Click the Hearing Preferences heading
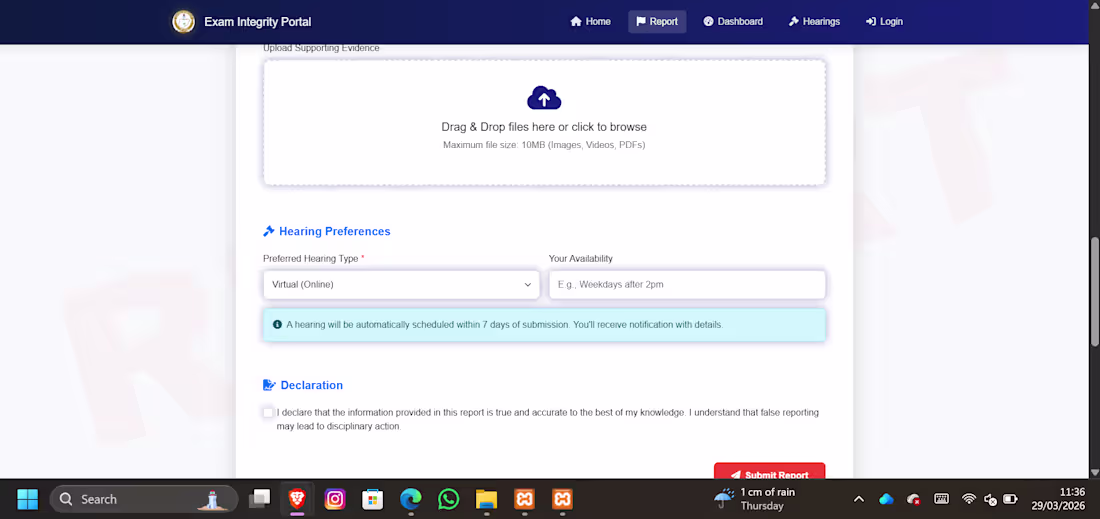This screenshot has width=1100, height=519. pos(335,231)
